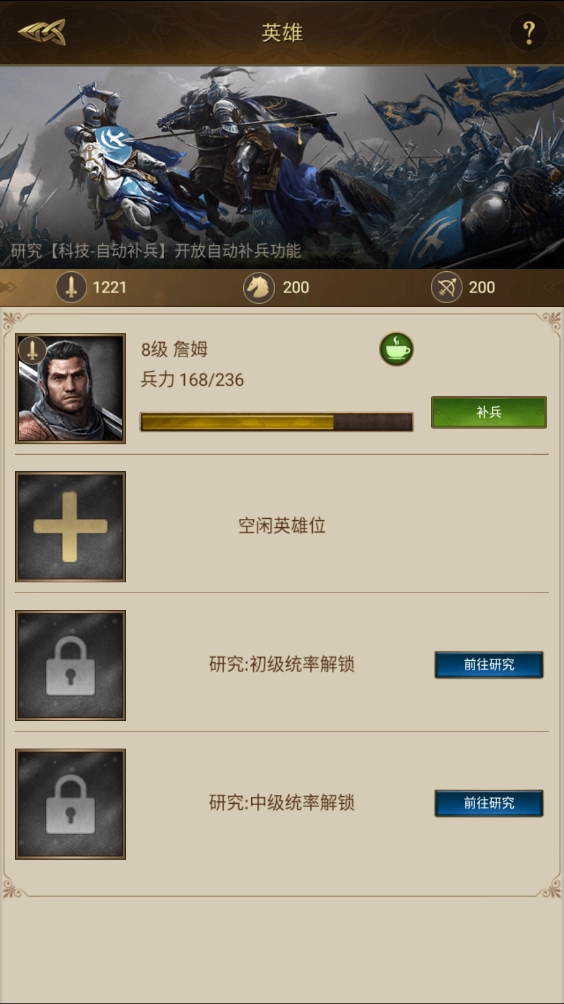Tap the 8级 詹姆 hero name

pyautogui.click(x=174, y=350)
